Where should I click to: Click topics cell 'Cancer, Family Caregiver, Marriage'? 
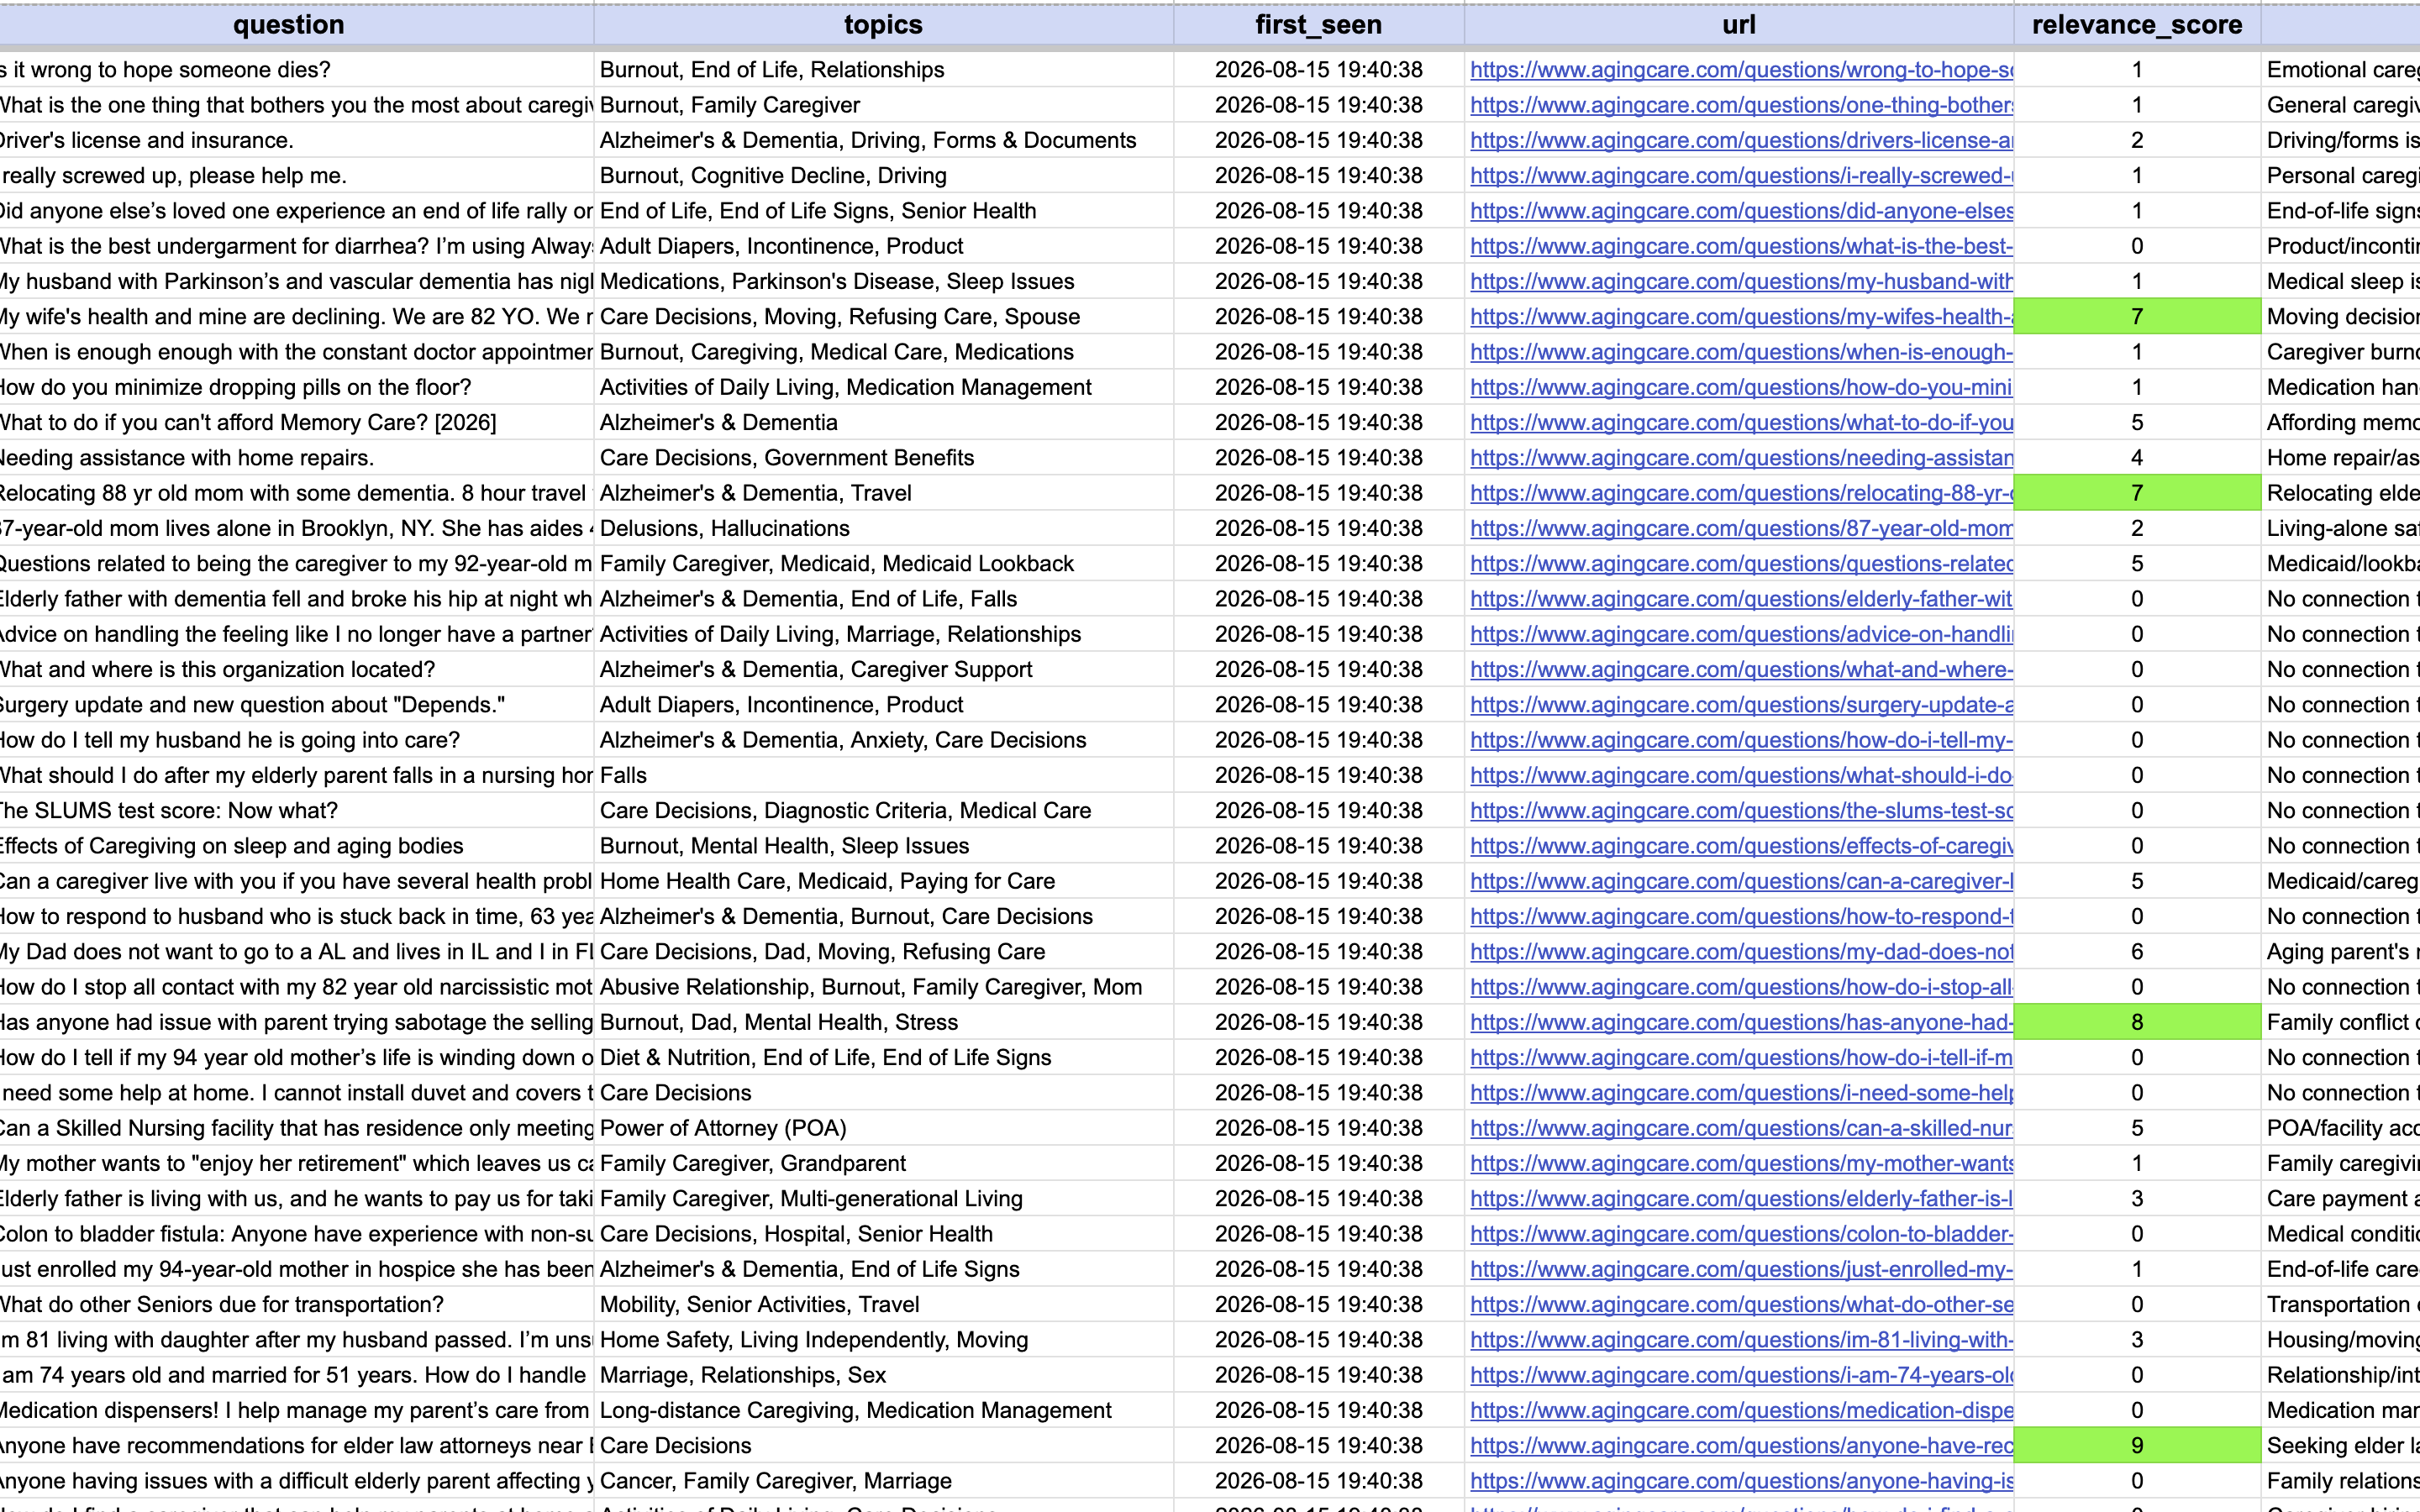click(x=884, y=1481)
